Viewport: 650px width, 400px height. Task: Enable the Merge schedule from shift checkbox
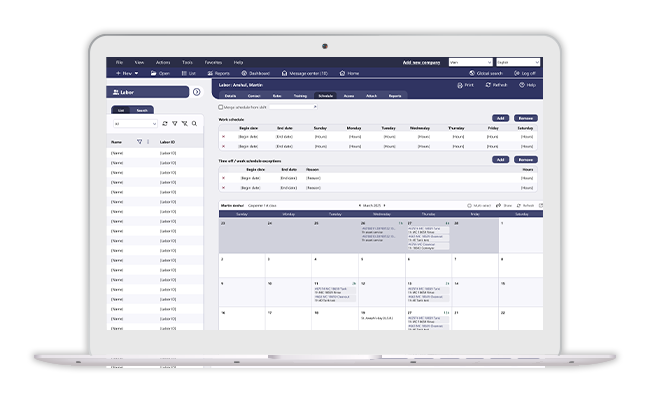coord(221,106)
